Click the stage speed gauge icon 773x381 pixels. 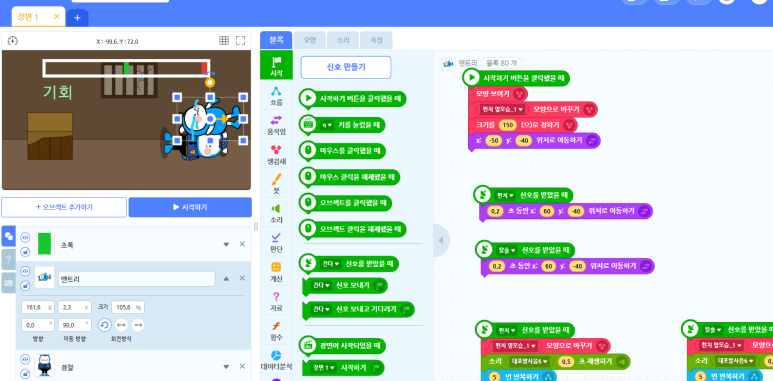pyautogui.click(x=13, y=41)
